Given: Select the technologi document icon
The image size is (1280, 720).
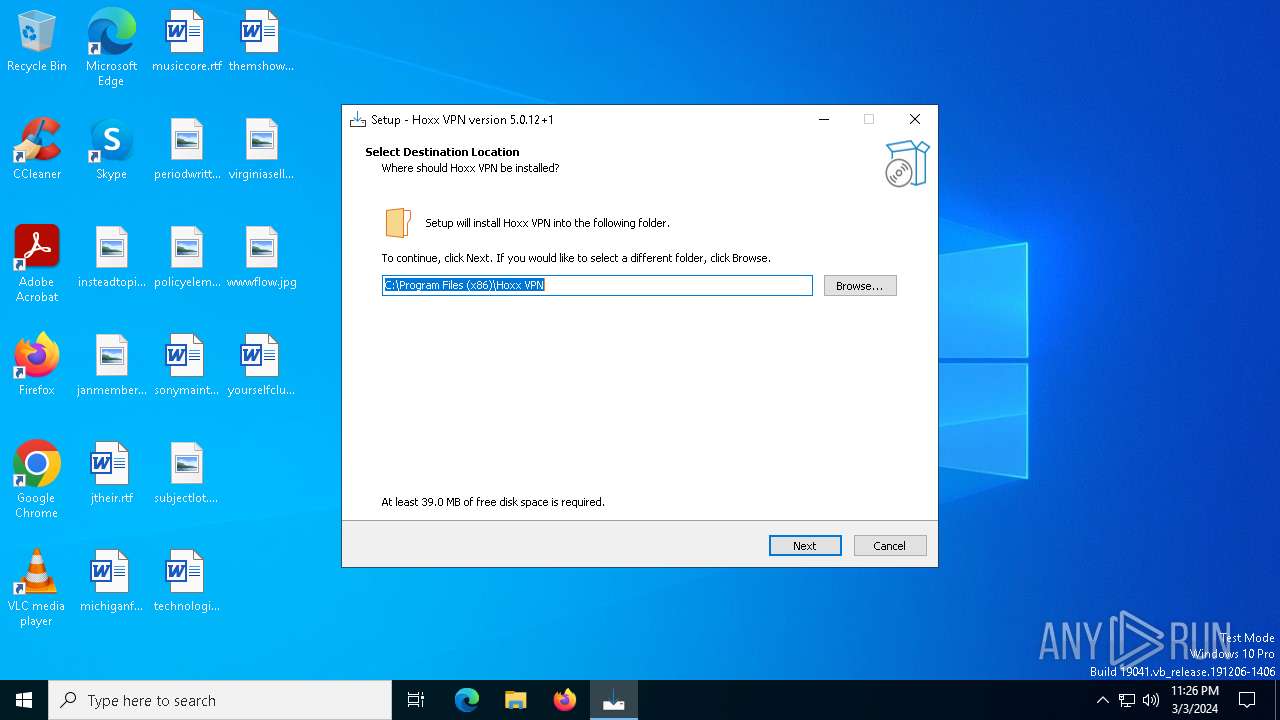Looking at the screenshot, I should (186, 582).
